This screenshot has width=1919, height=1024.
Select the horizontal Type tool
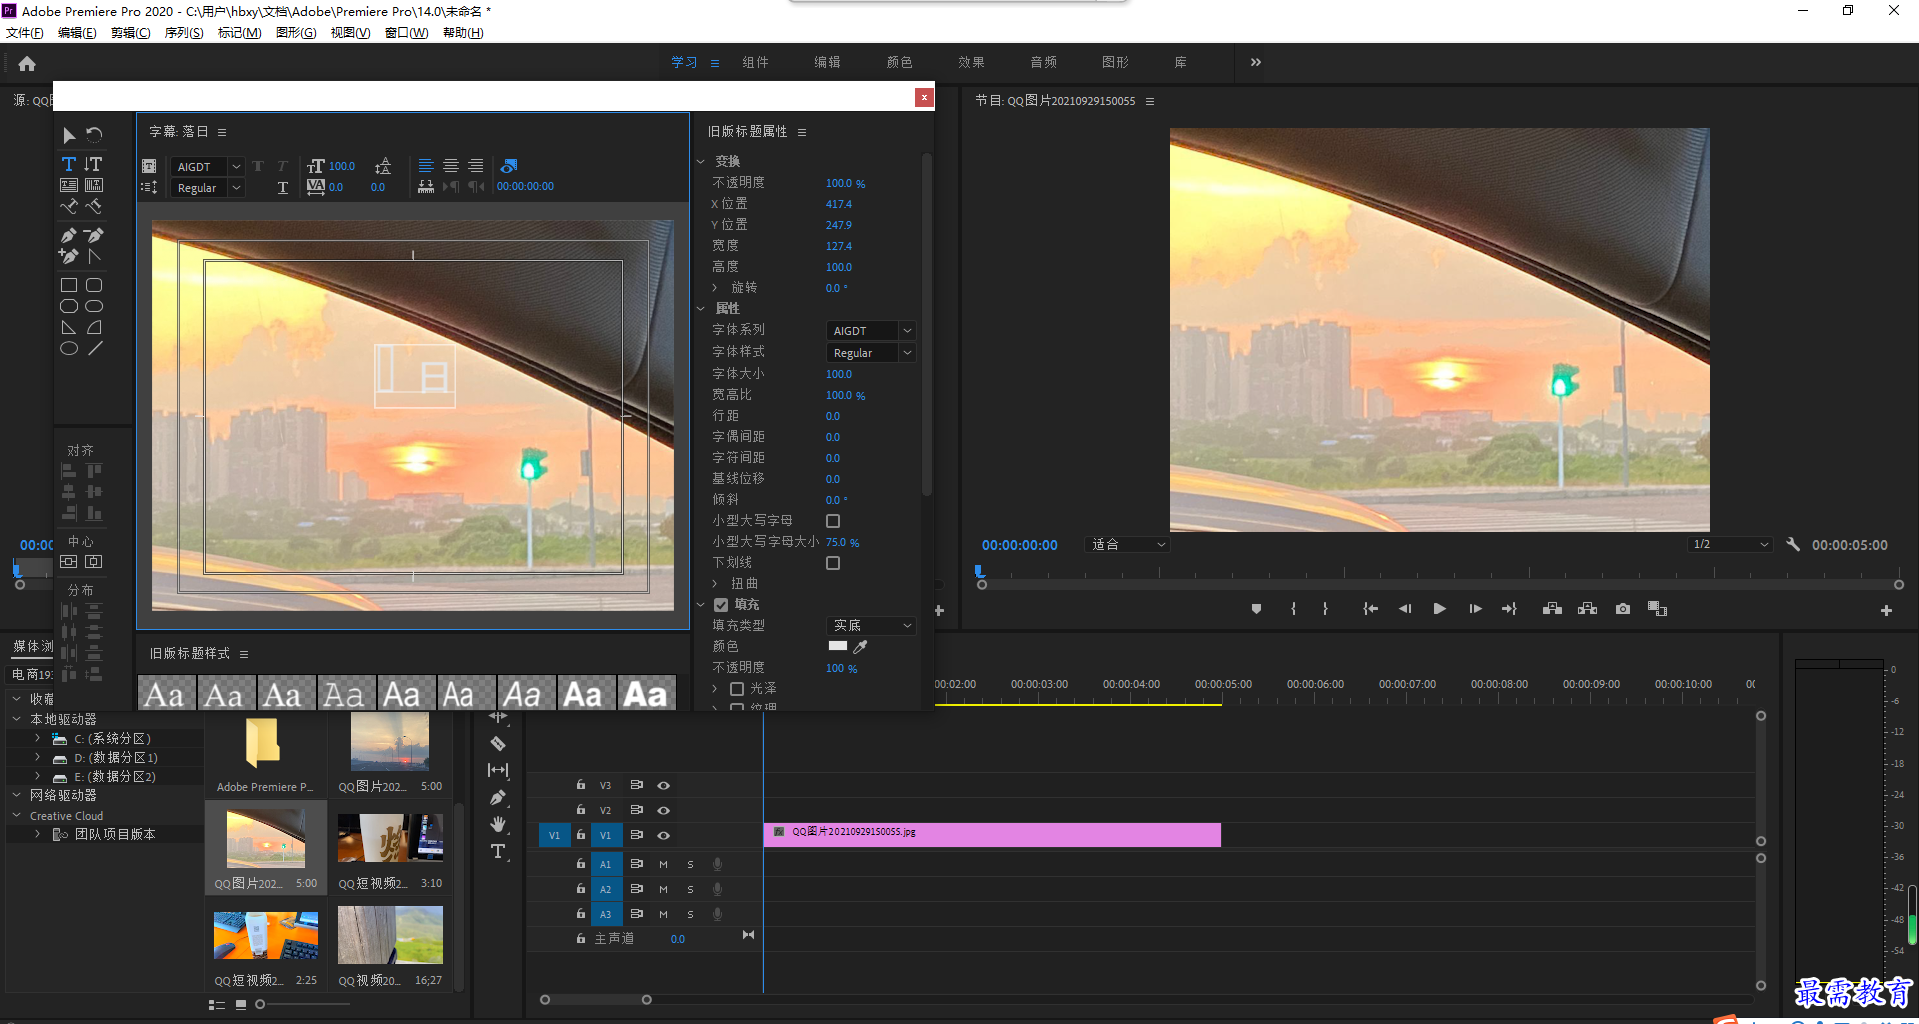pos(69,164)
